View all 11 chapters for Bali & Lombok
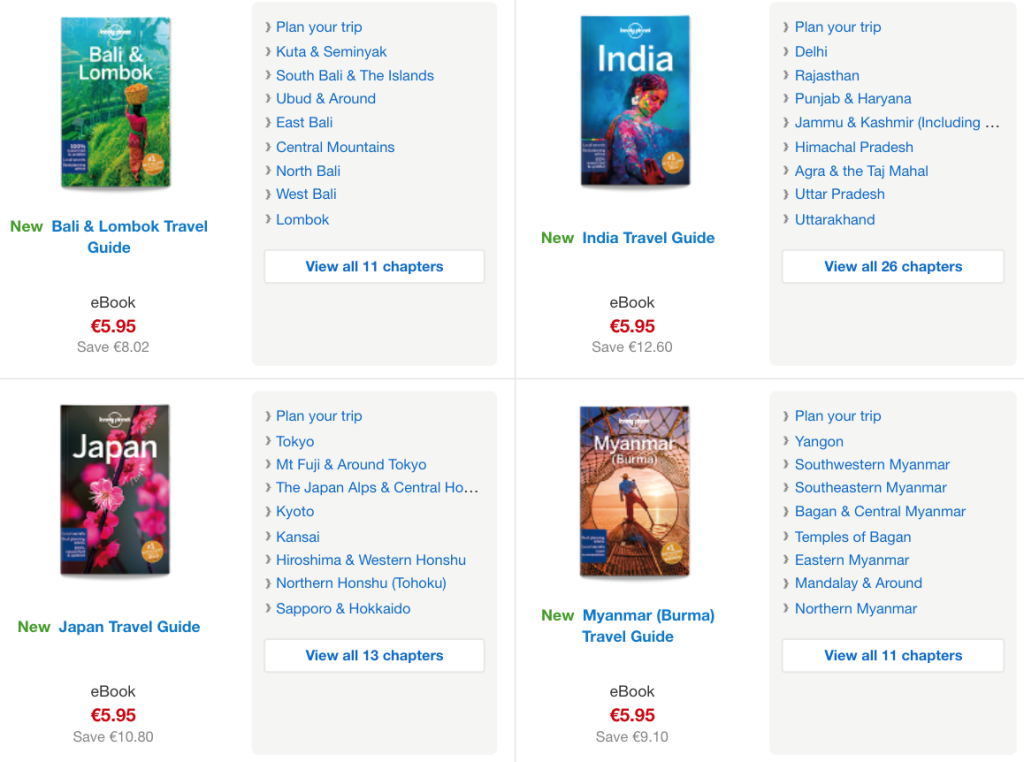Viewport: 1024px width, 762px height. (x=374, y=267)
